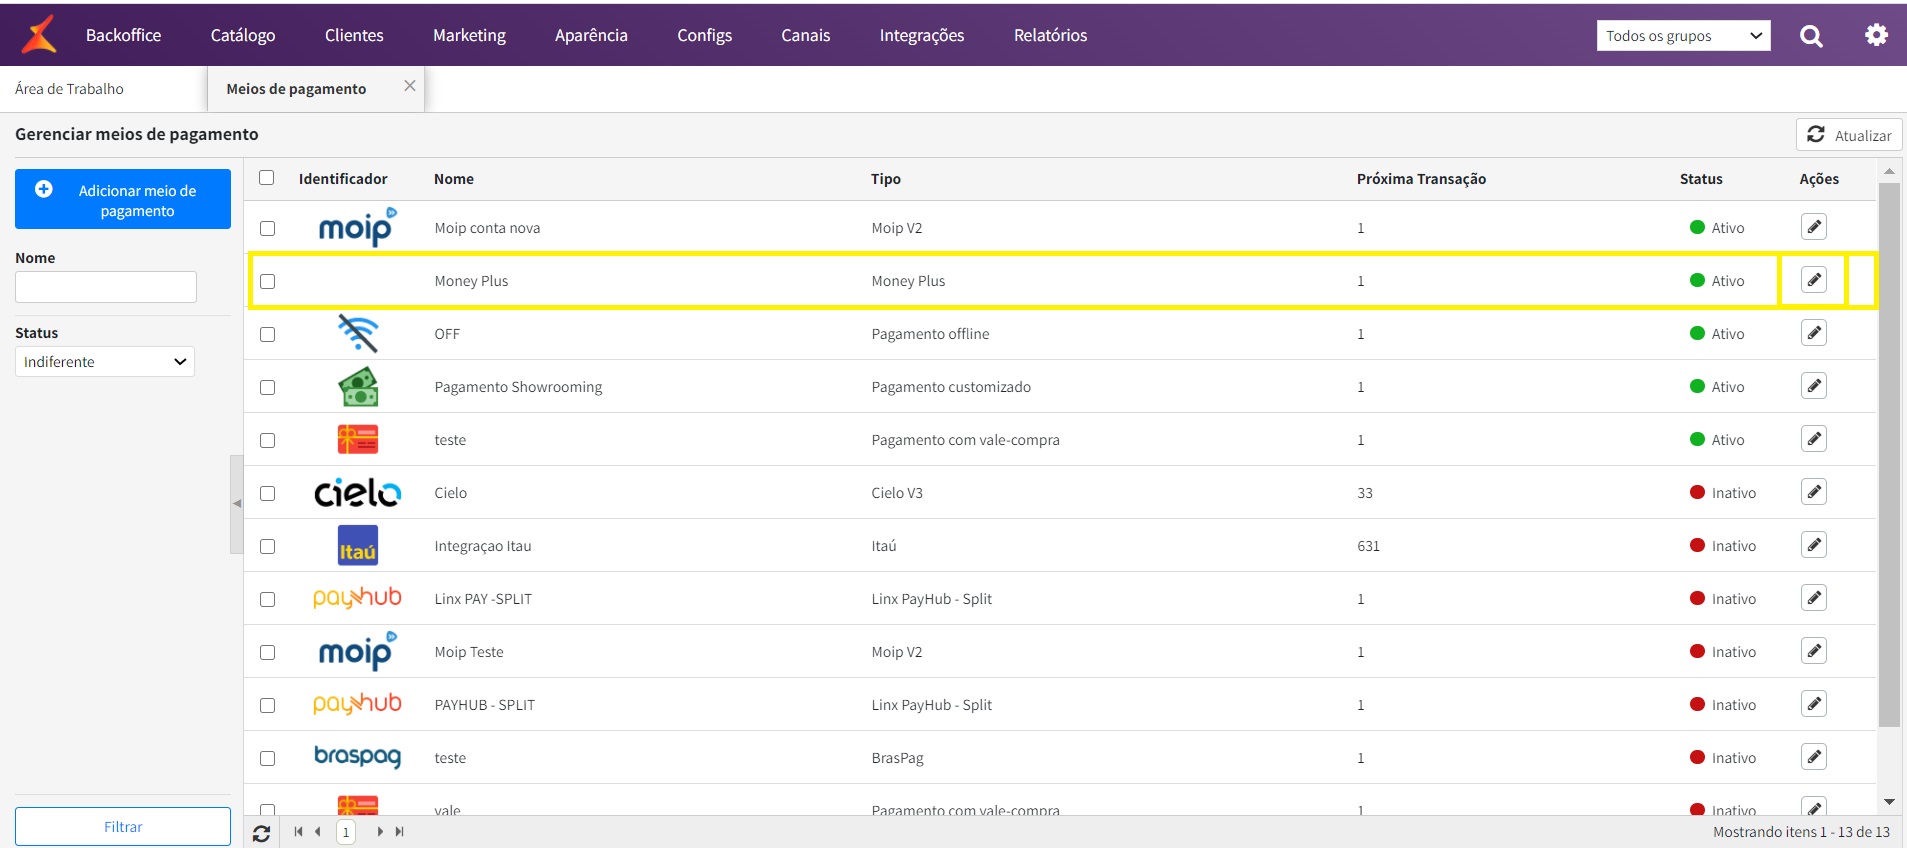Click the vertical scrollbar of the grid
Viewport: 1907px width, 848px height.
pyautogui.click(x=1889, y=454)
